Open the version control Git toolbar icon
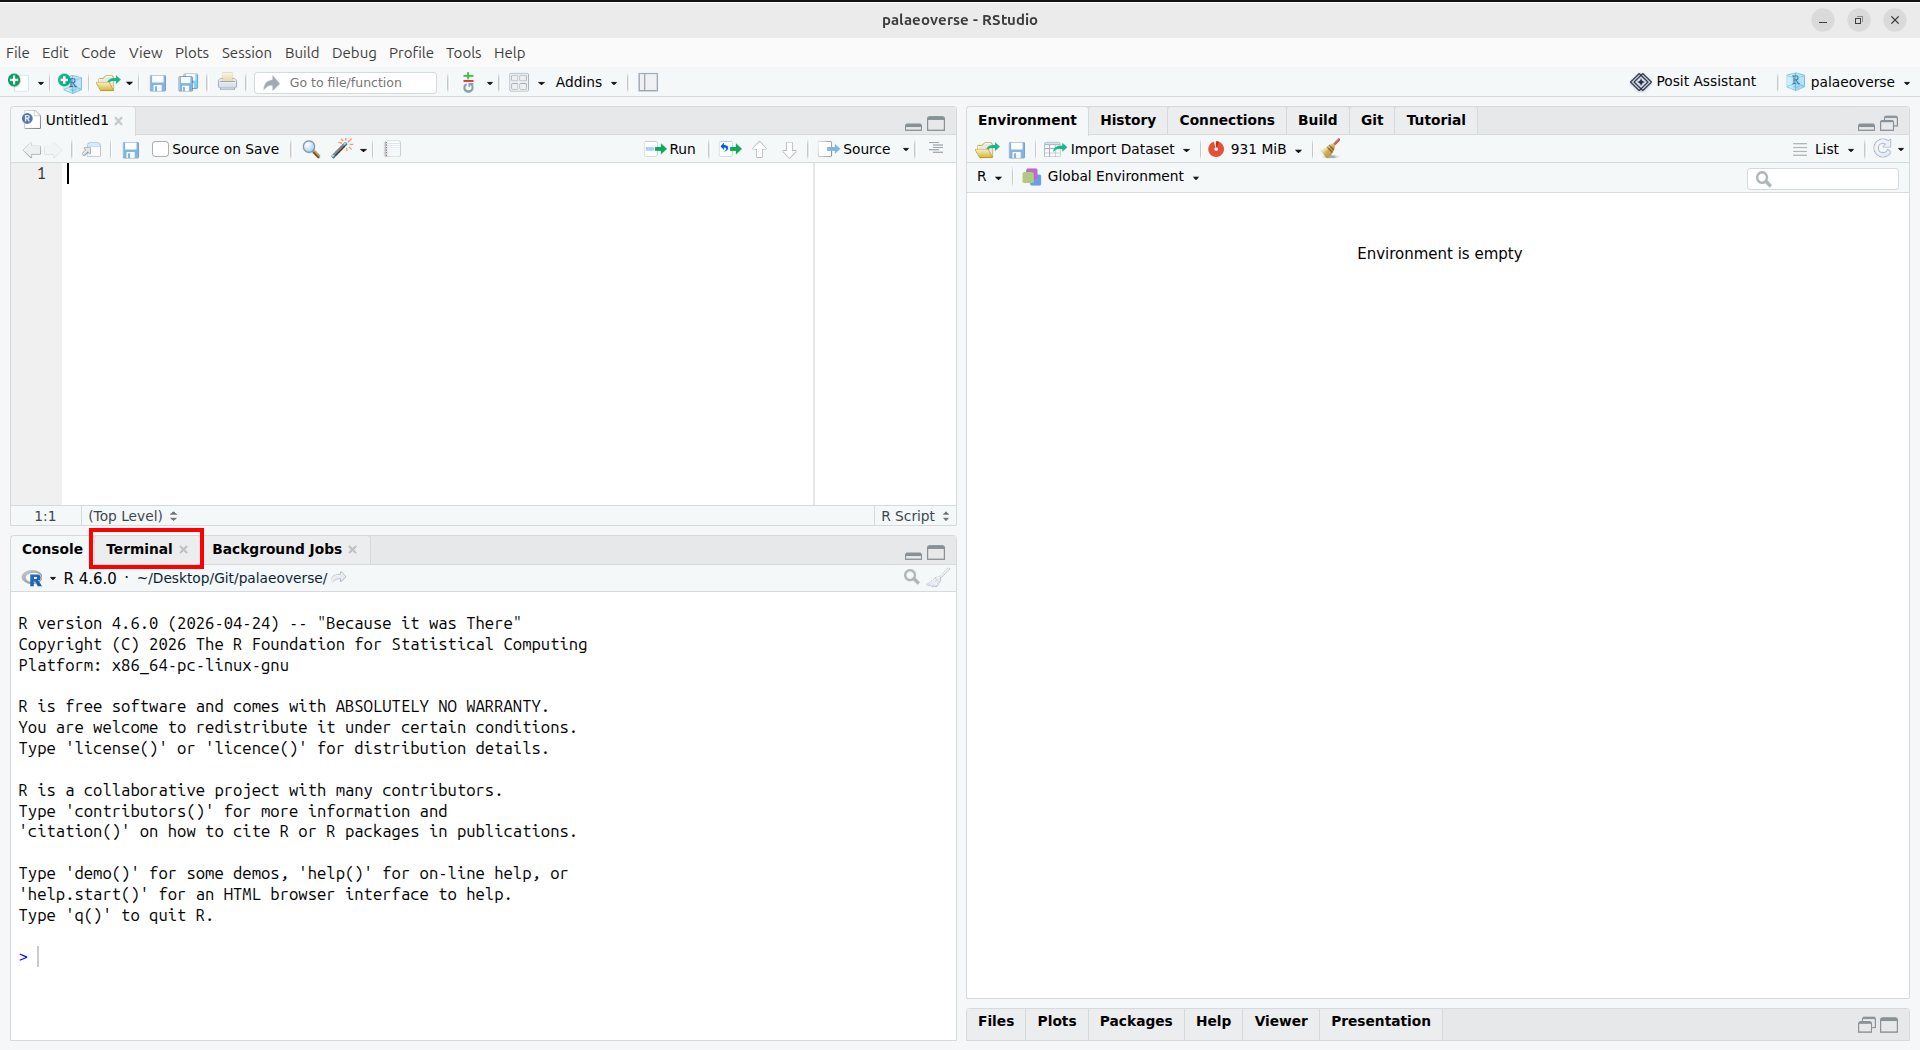Viewport: 1920px width, 1050px height. [x=468, y=82]
